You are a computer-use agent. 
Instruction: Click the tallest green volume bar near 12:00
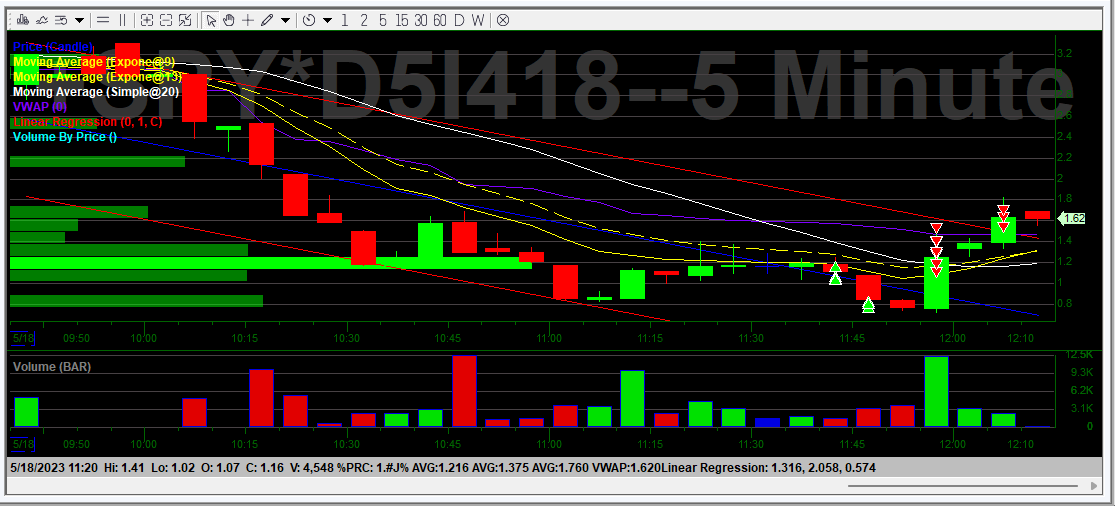pos(937,392)
